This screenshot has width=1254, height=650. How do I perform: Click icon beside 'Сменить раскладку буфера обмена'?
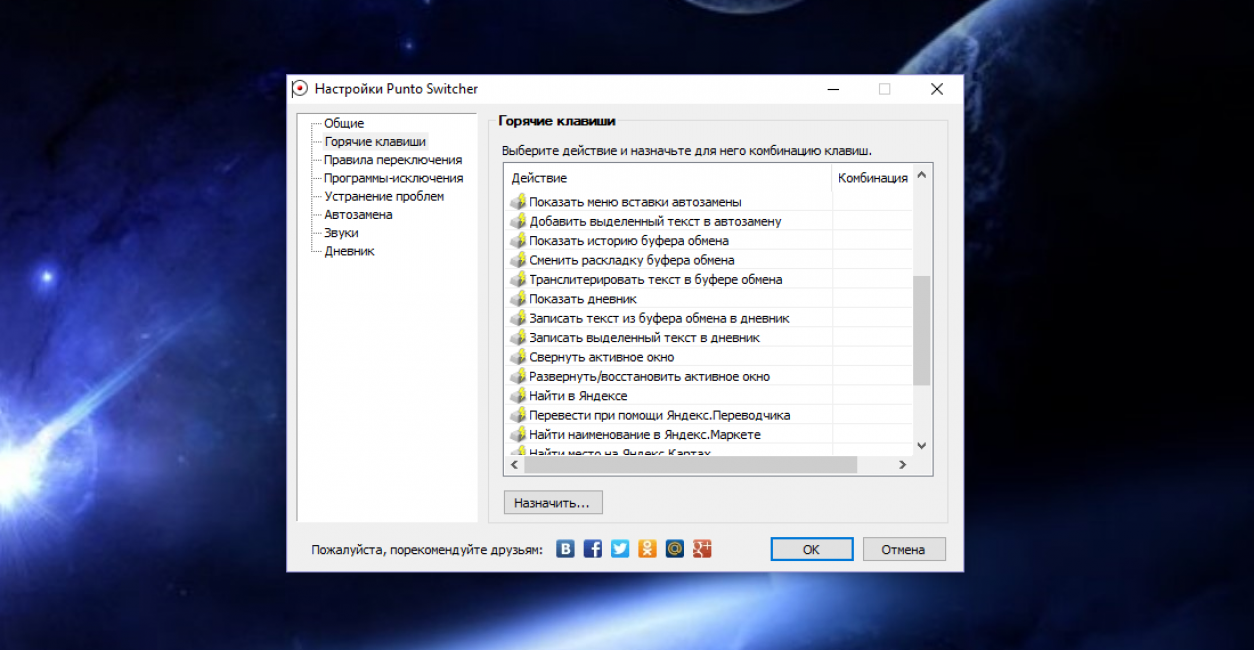(518, 260)
